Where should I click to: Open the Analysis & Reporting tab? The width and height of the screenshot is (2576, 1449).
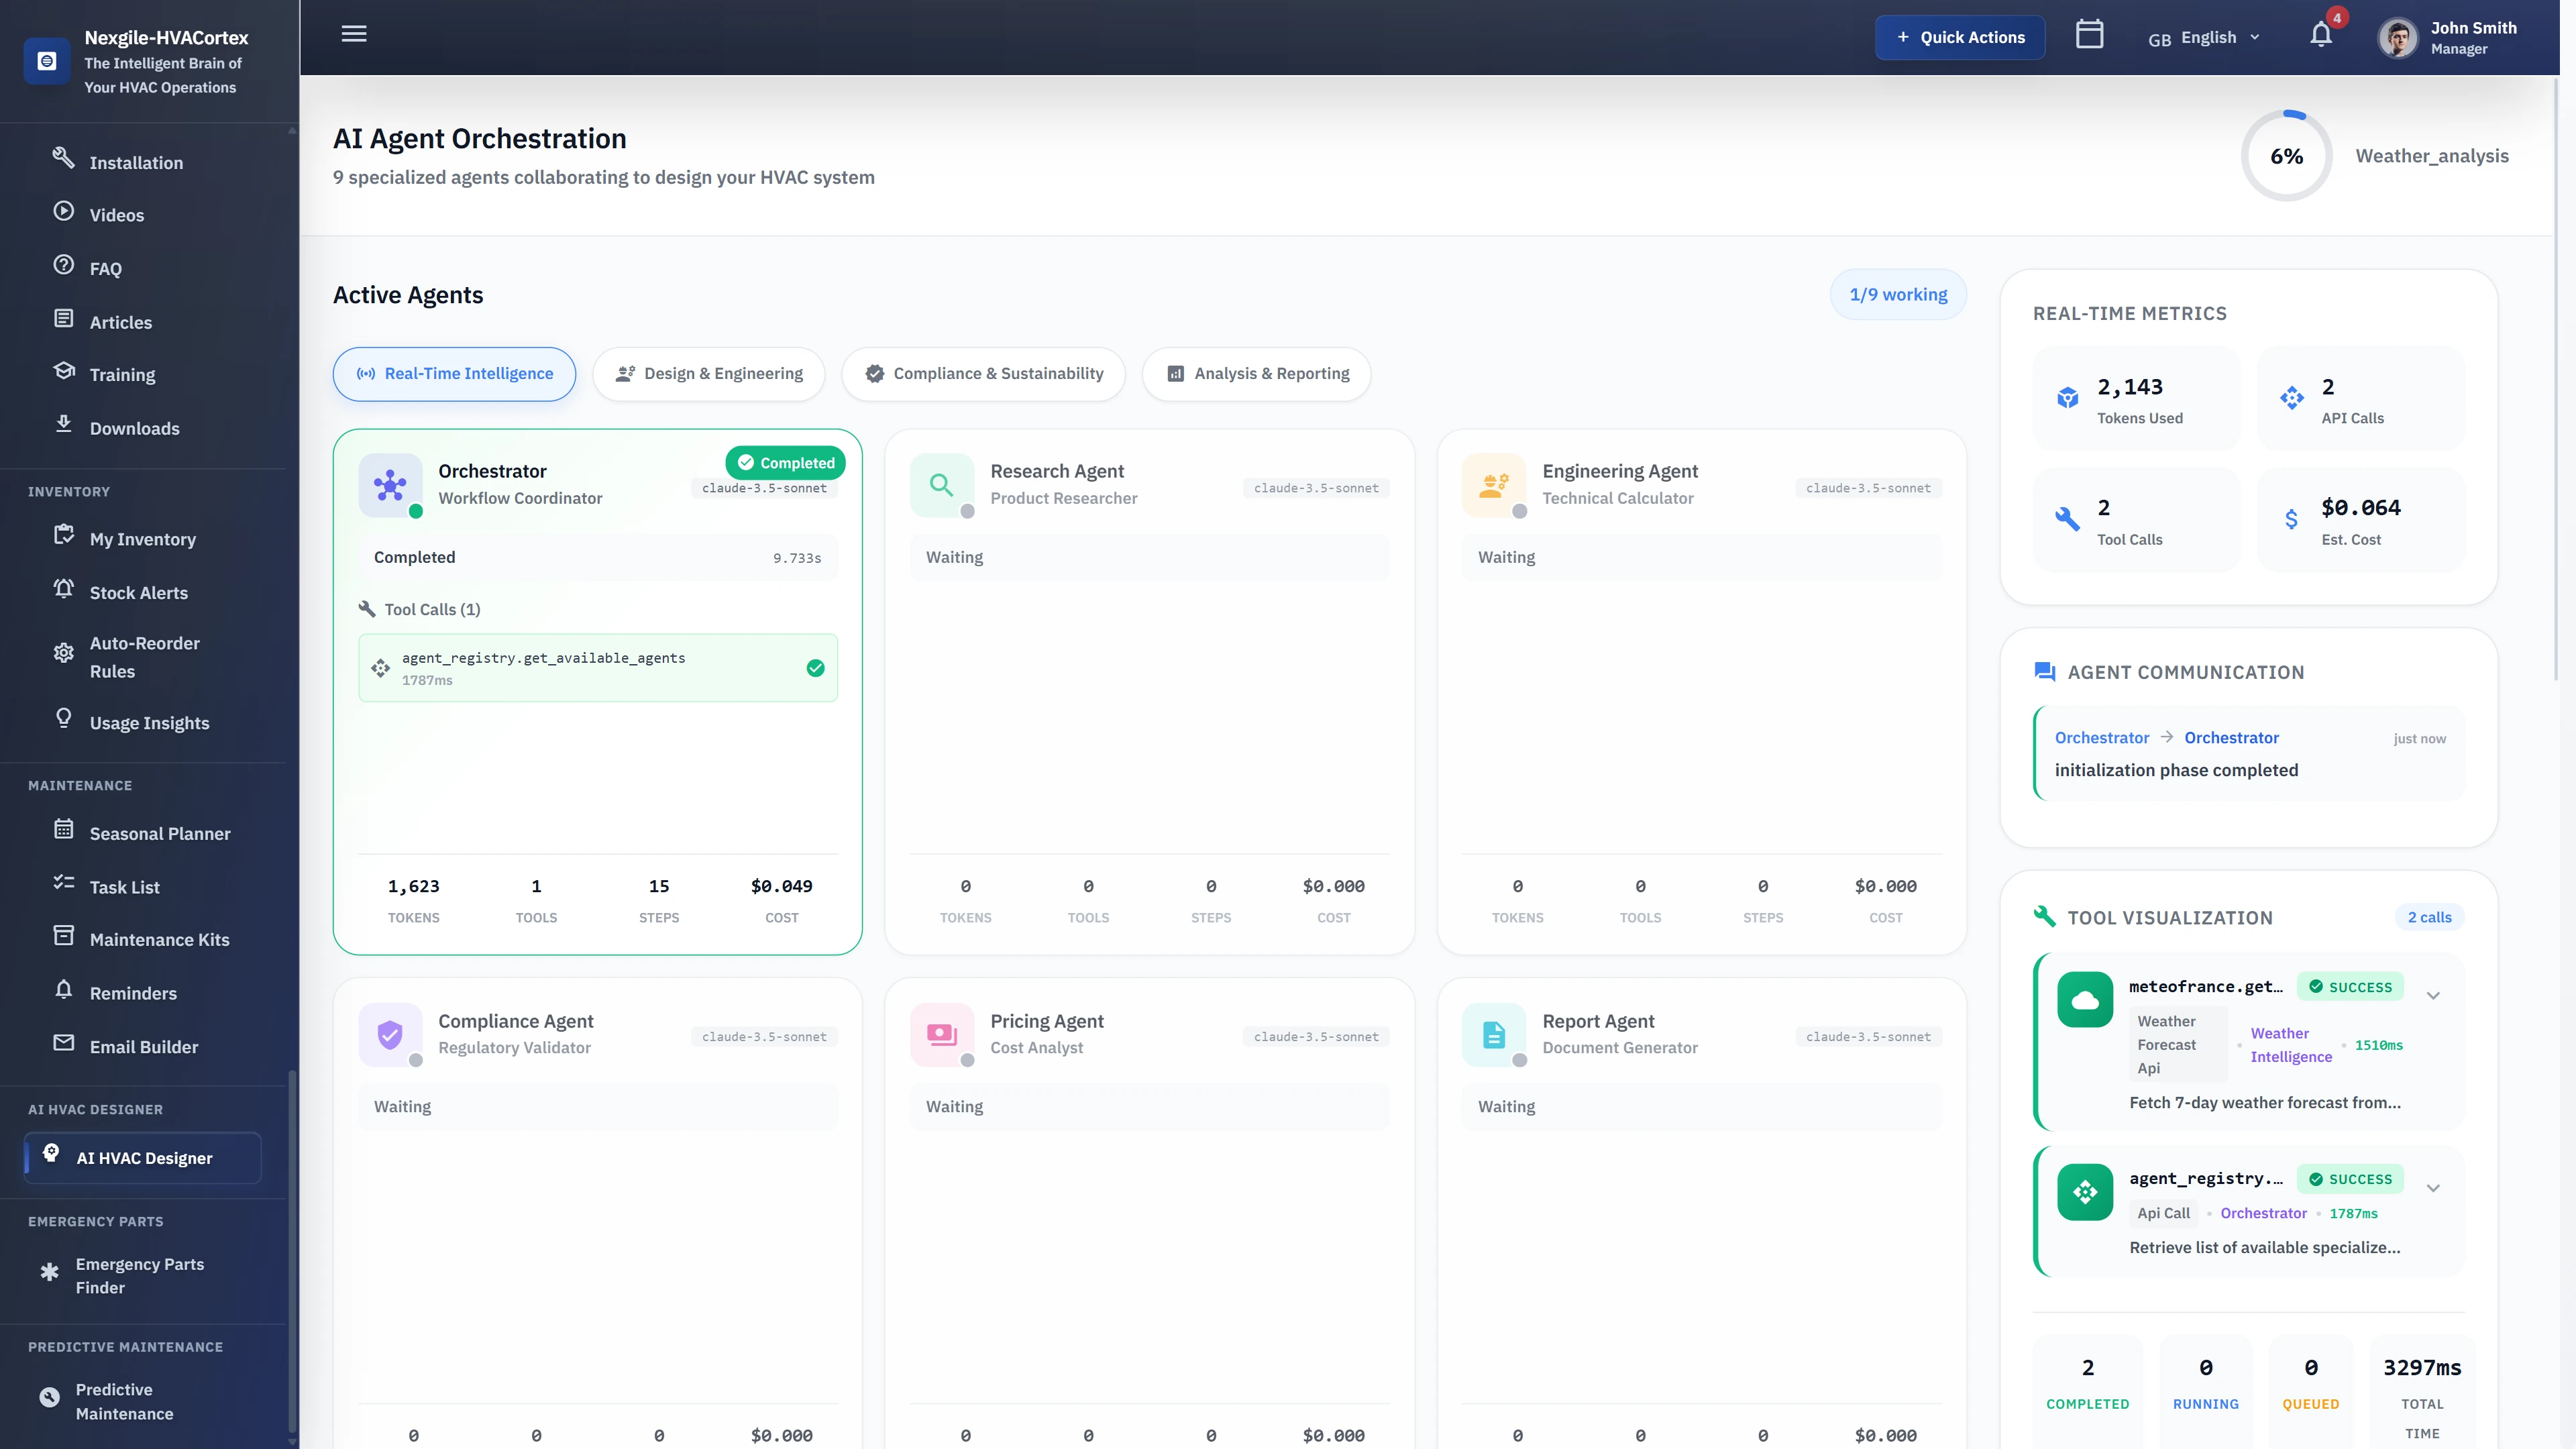1256,373
